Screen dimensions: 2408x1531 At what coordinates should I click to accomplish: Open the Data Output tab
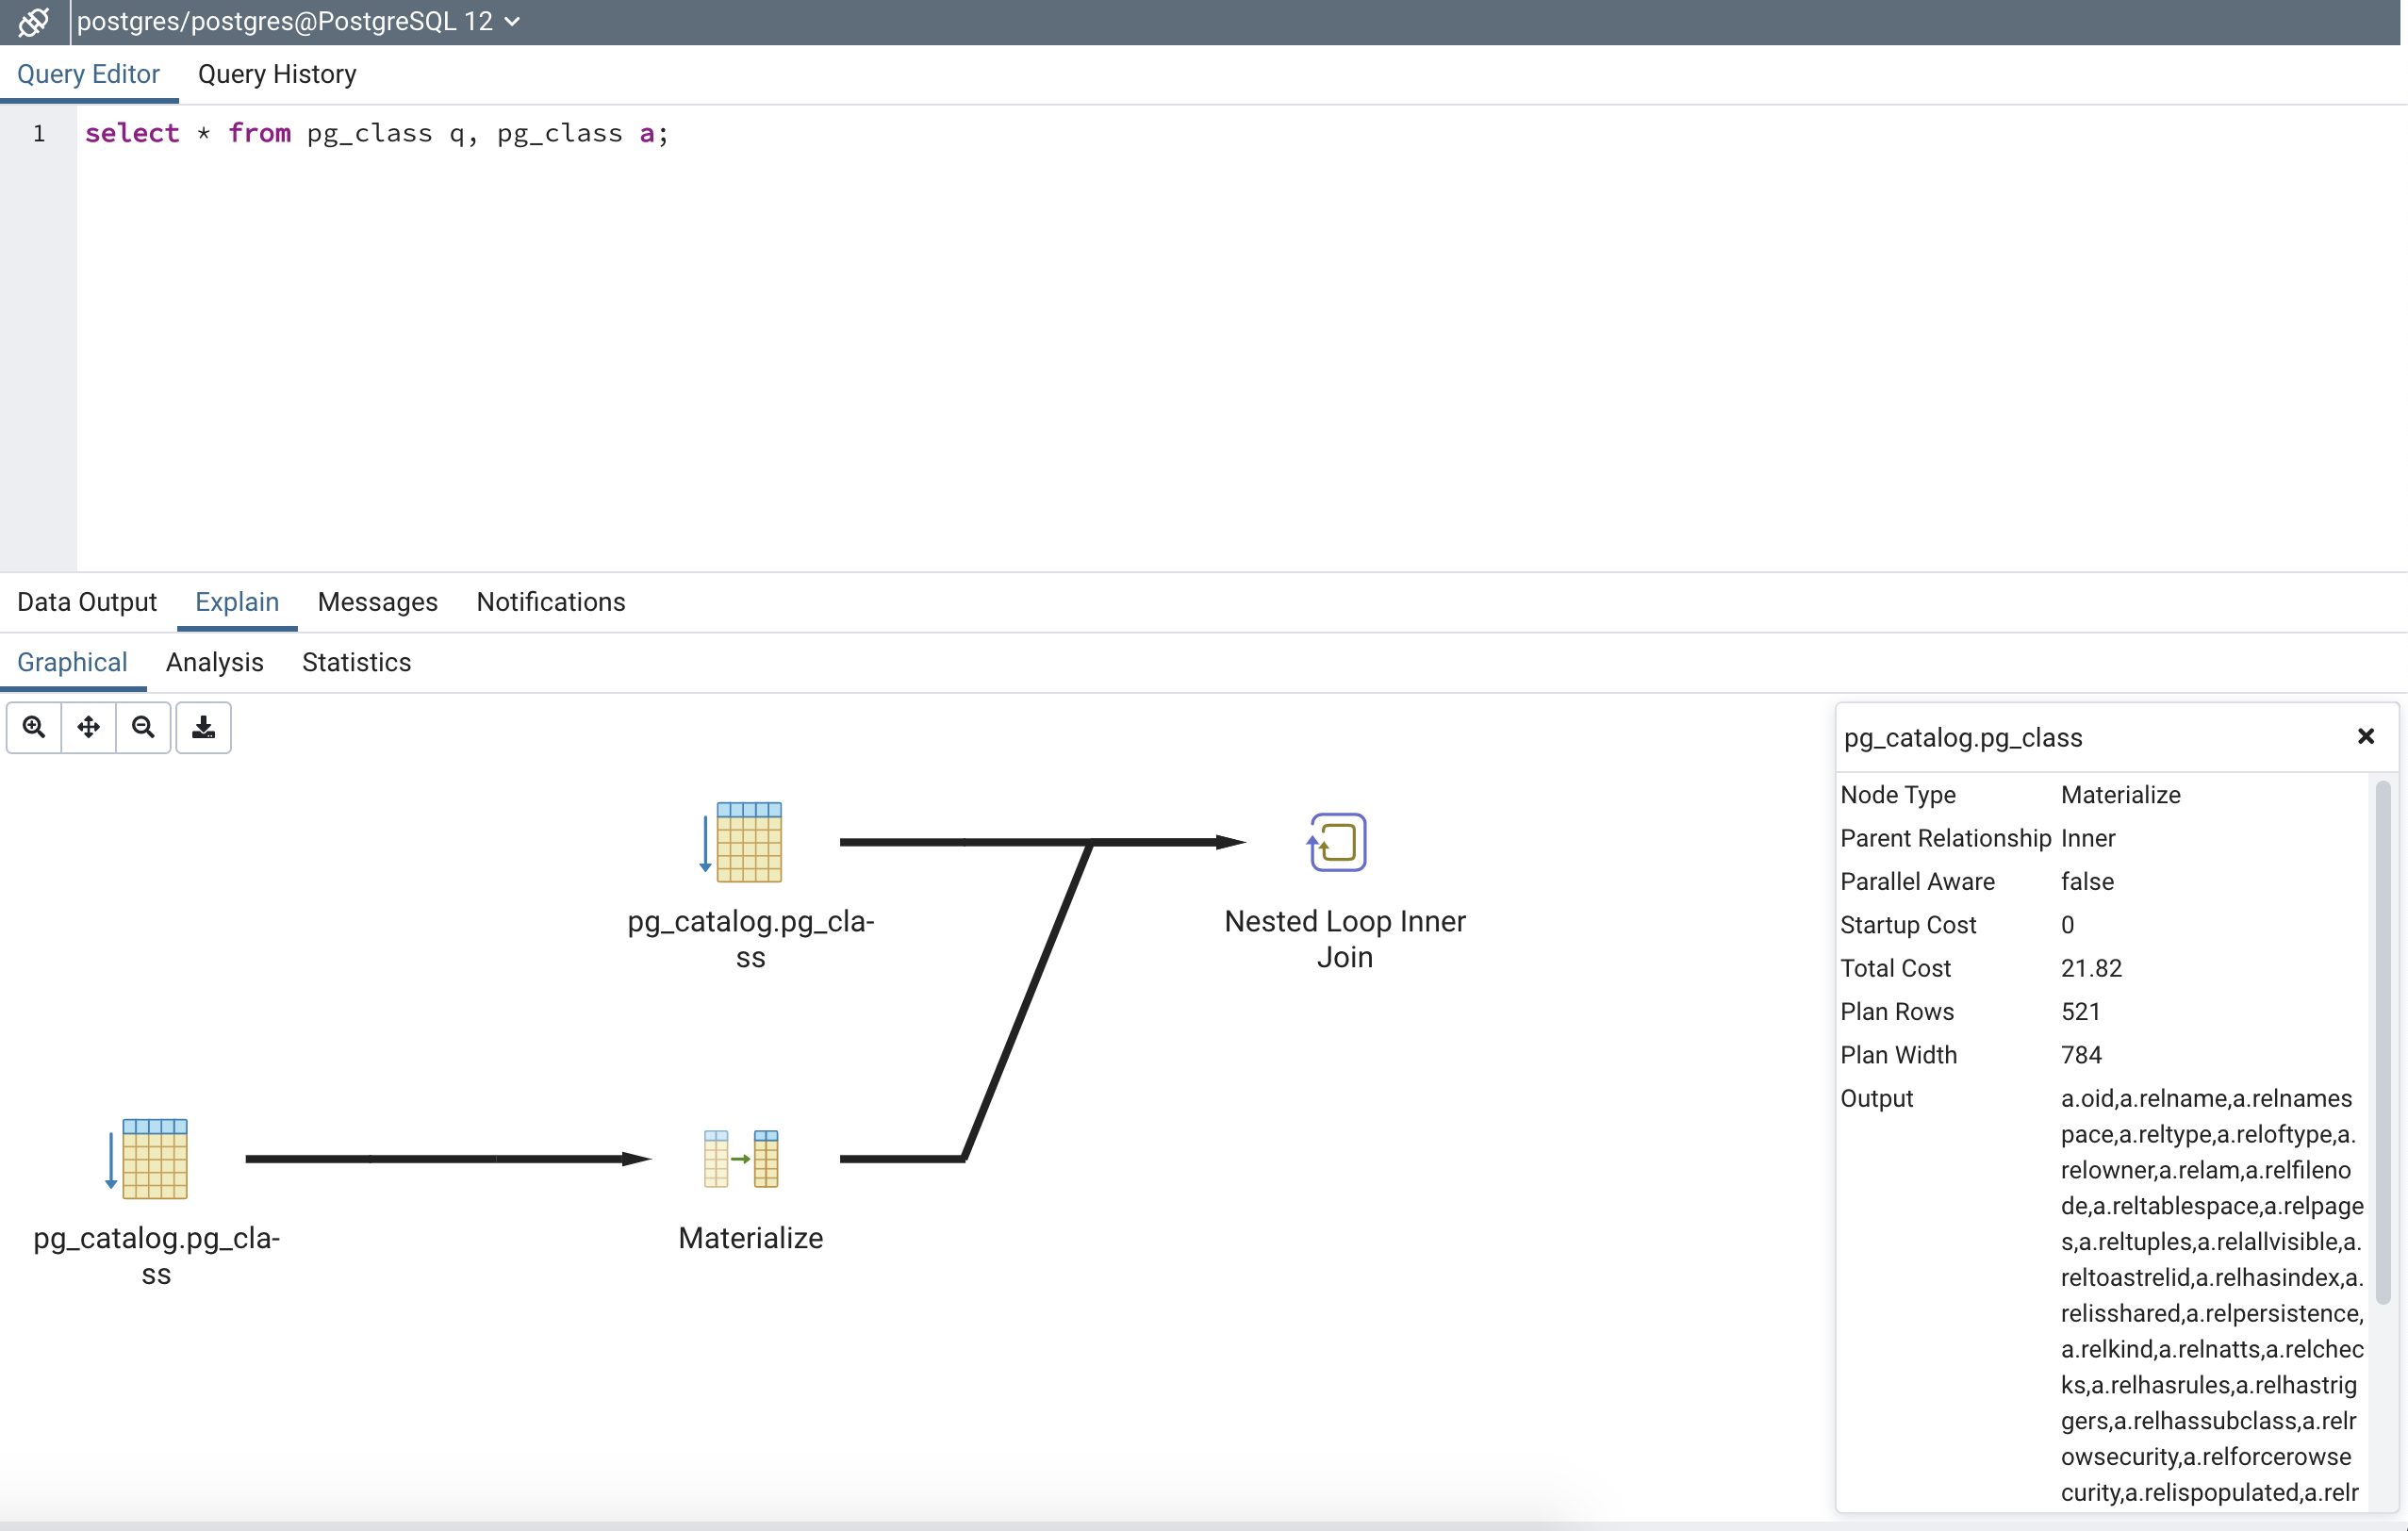point(87,602)
